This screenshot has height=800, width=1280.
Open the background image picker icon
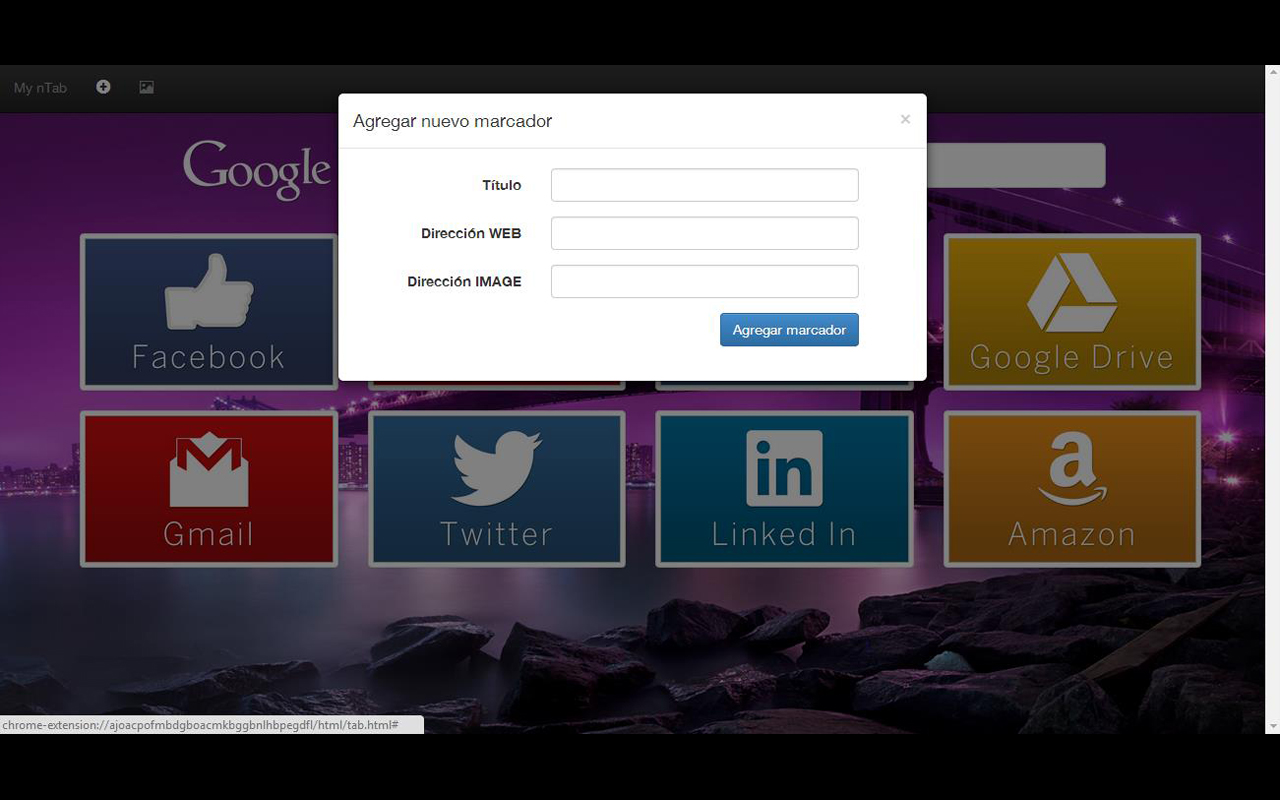pyautogui.click(x=146, y=87)
